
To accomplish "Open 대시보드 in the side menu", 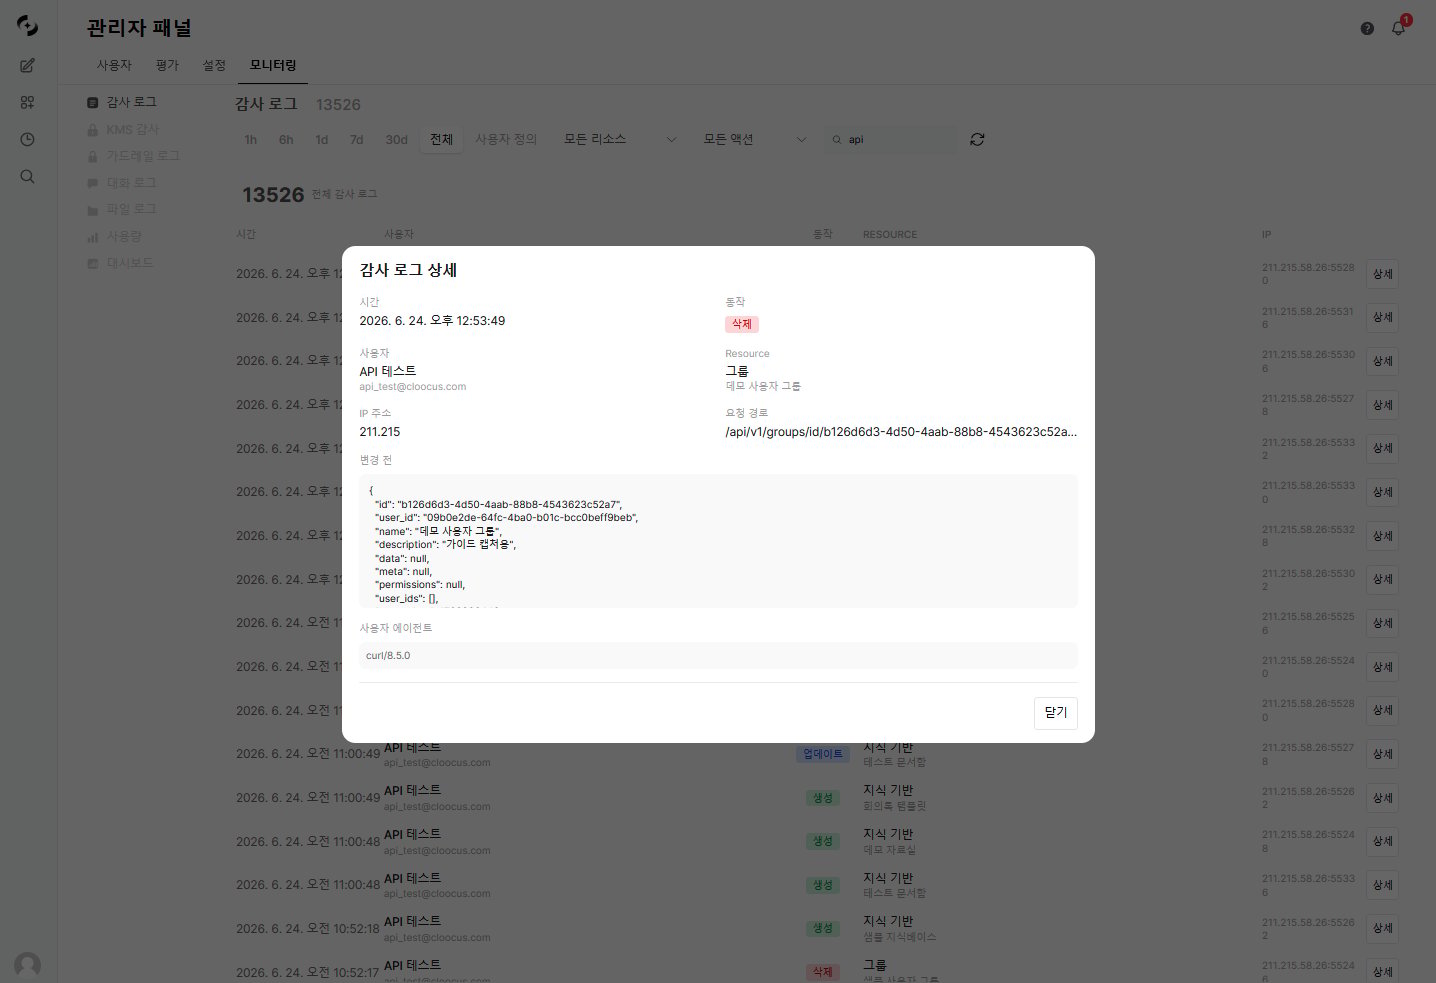I will (x=130, y=263).
